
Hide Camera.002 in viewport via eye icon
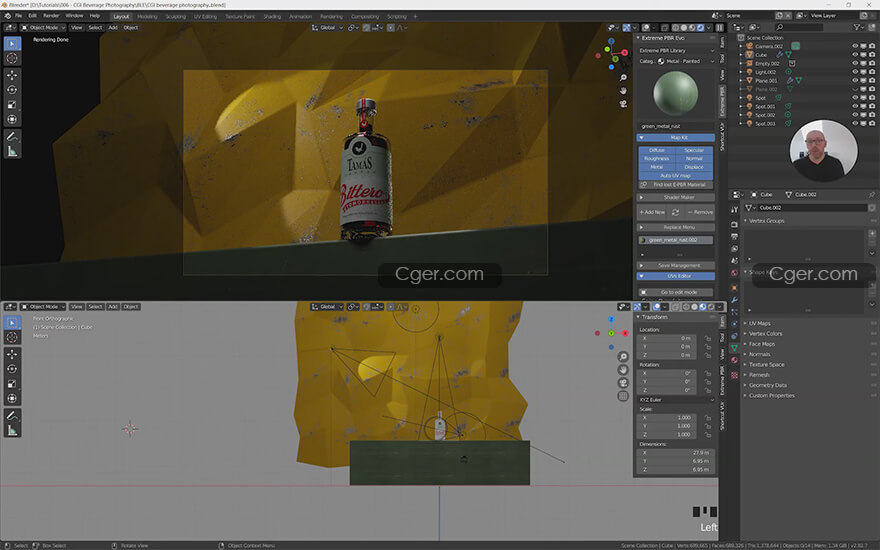855,46
